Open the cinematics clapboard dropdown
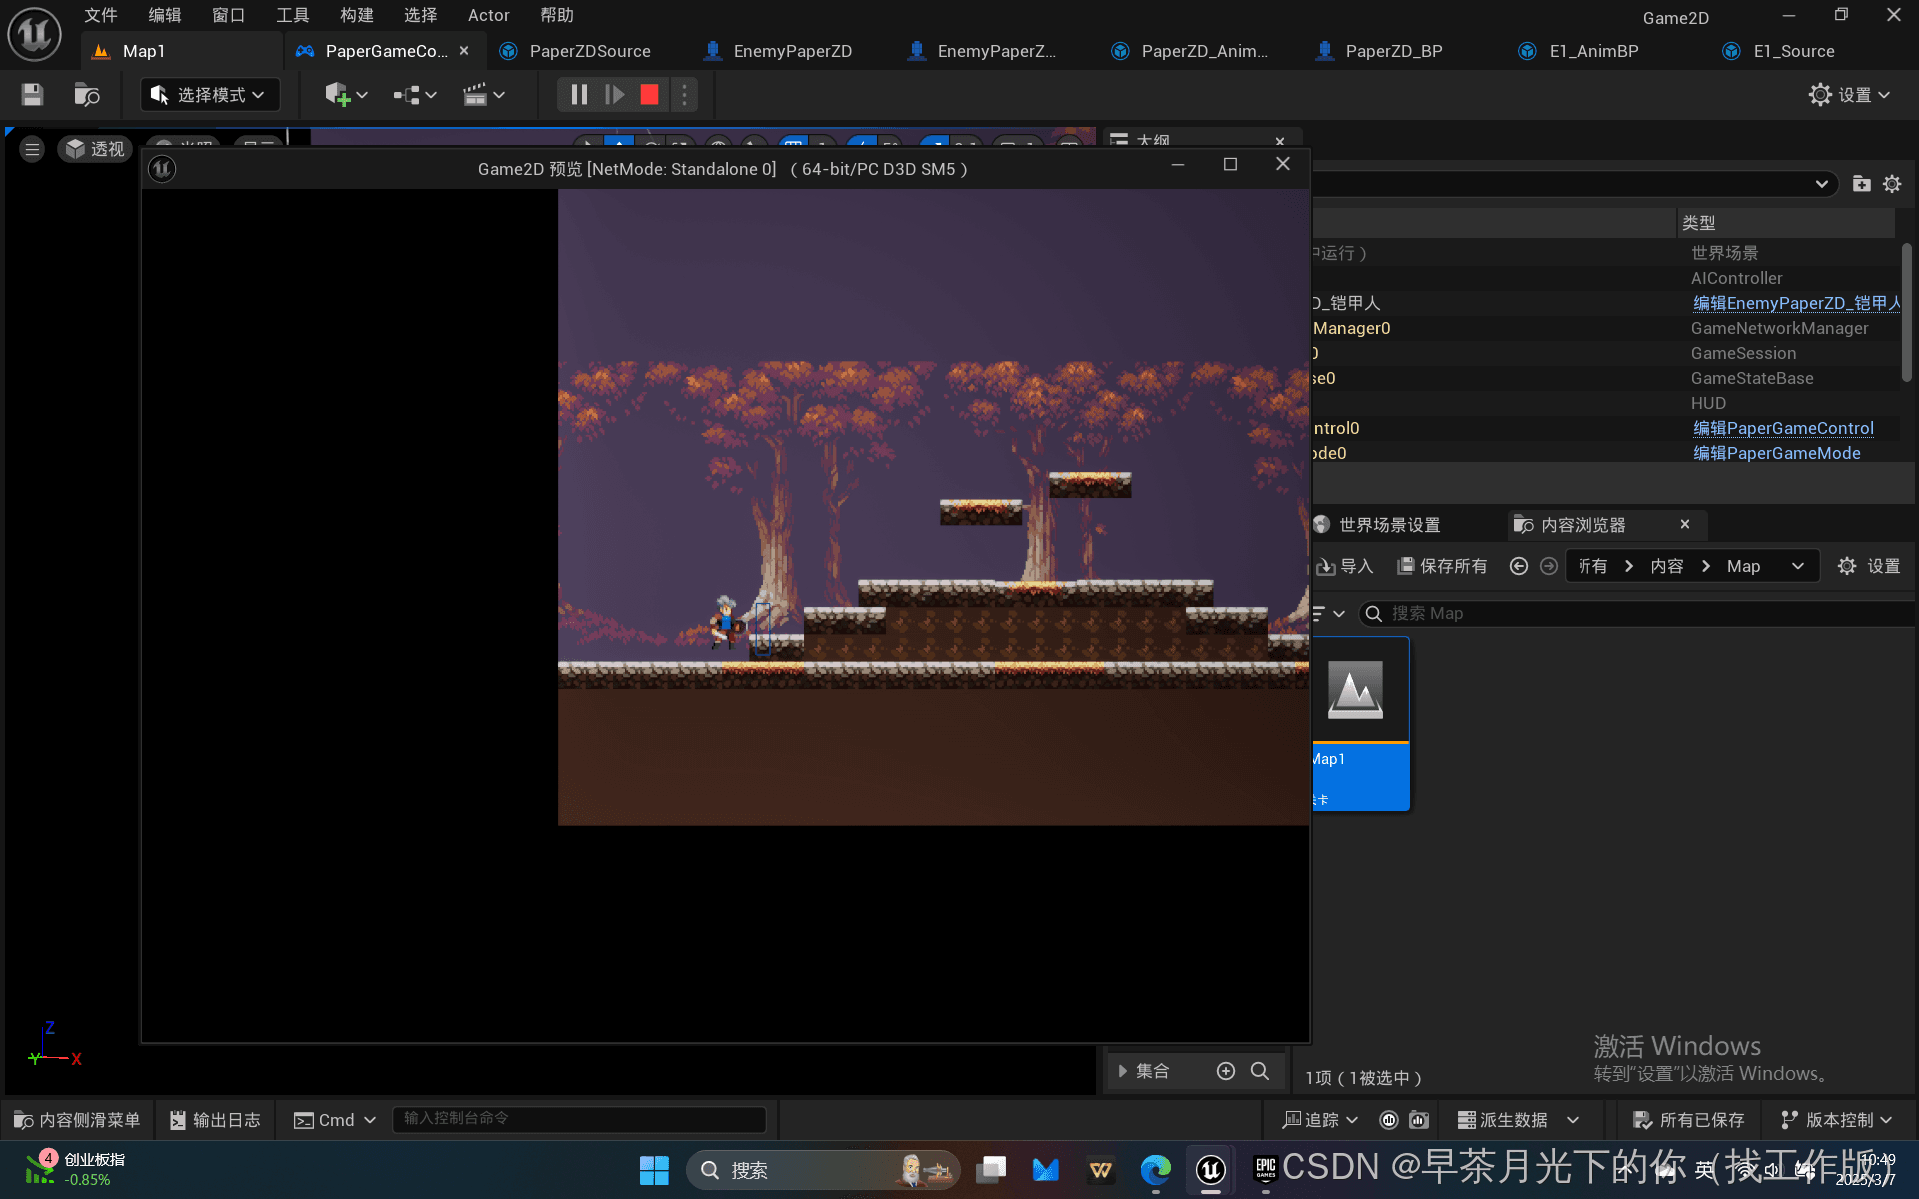 coord(484,95)
